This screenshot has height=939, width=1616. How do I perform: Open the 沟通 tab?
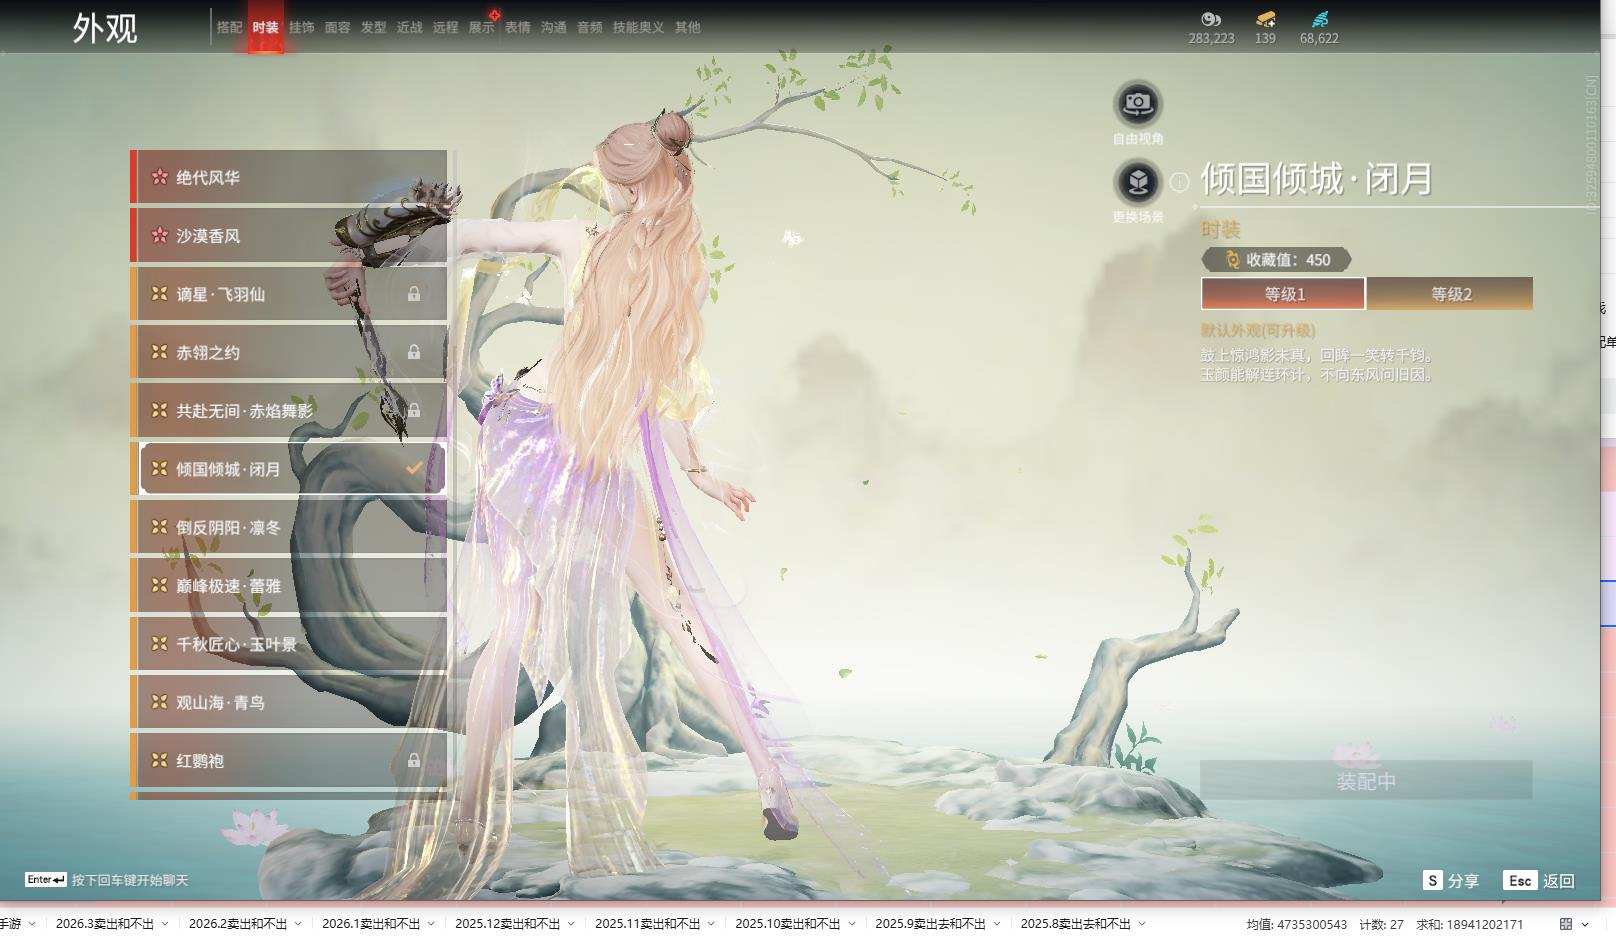(554, 27)
